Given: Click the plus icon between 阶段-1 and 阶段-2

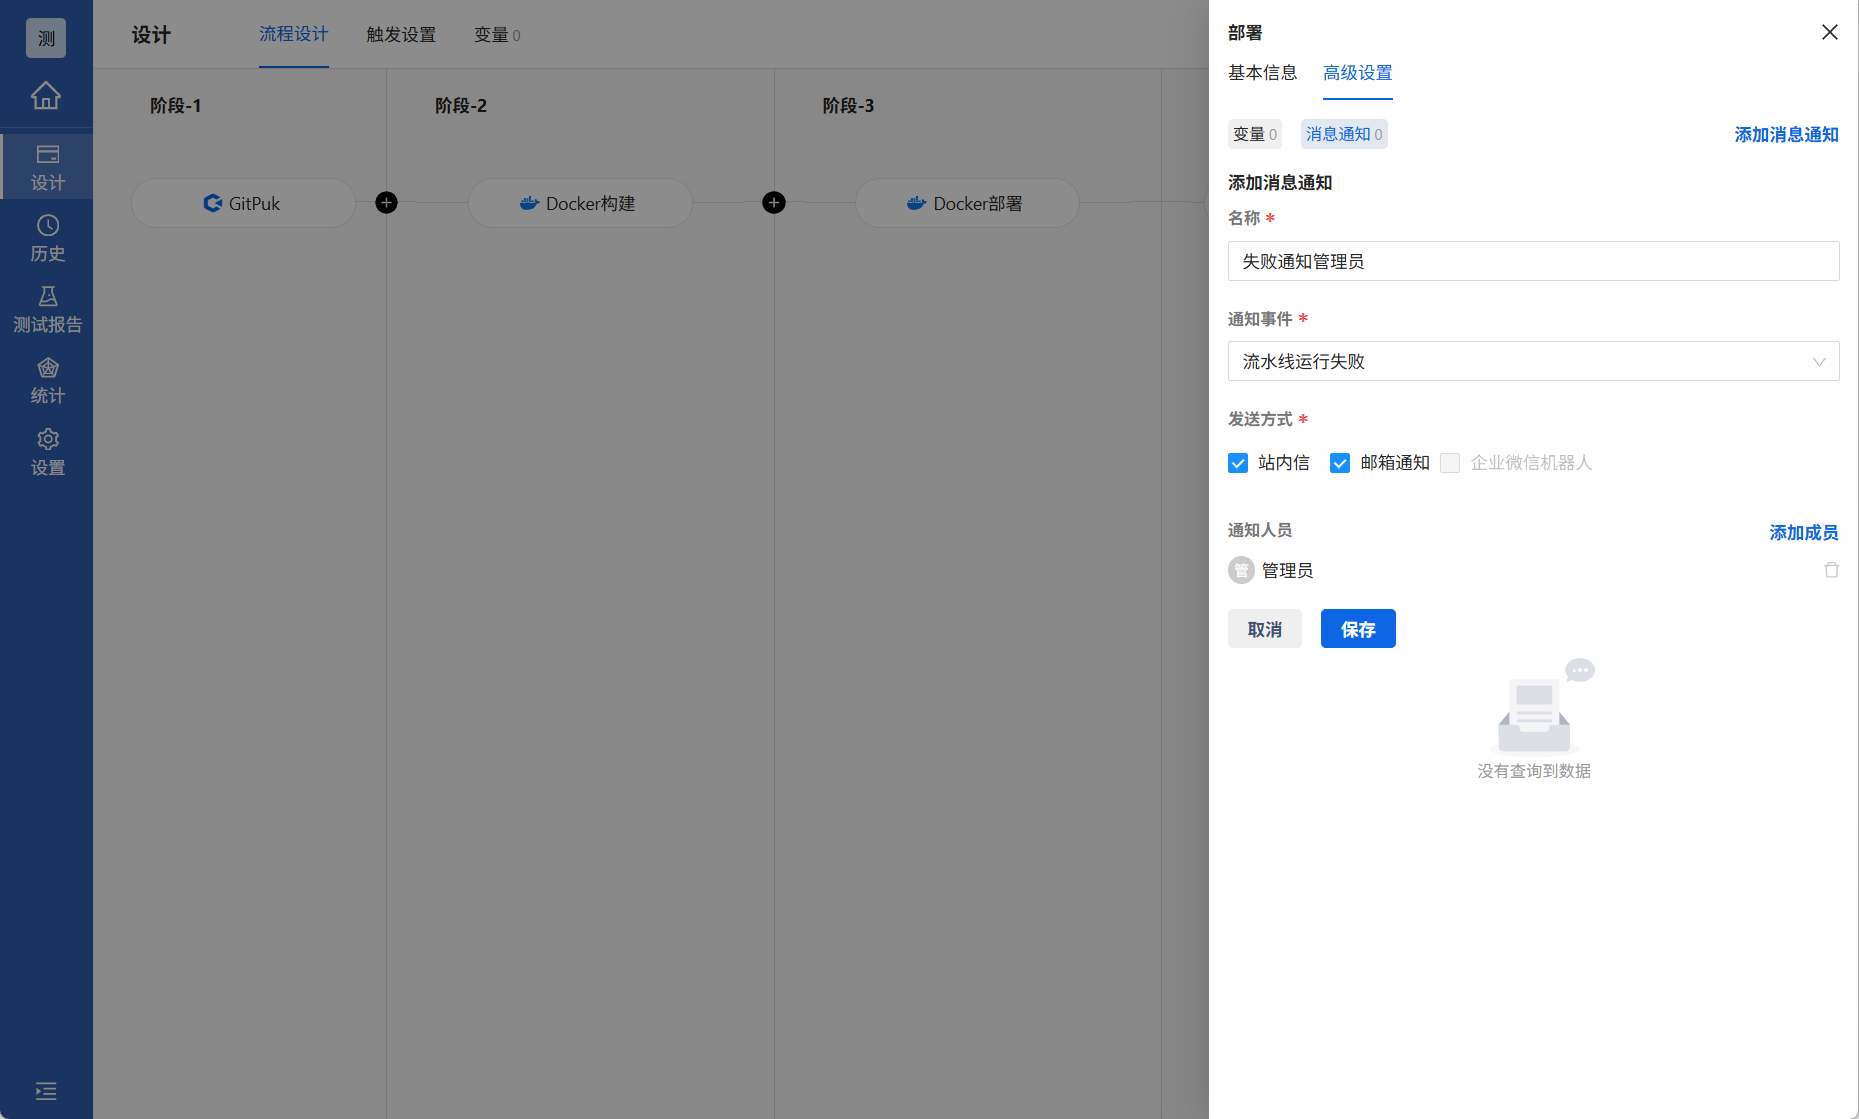Looking at the screenshot, I should coord(386,203).
